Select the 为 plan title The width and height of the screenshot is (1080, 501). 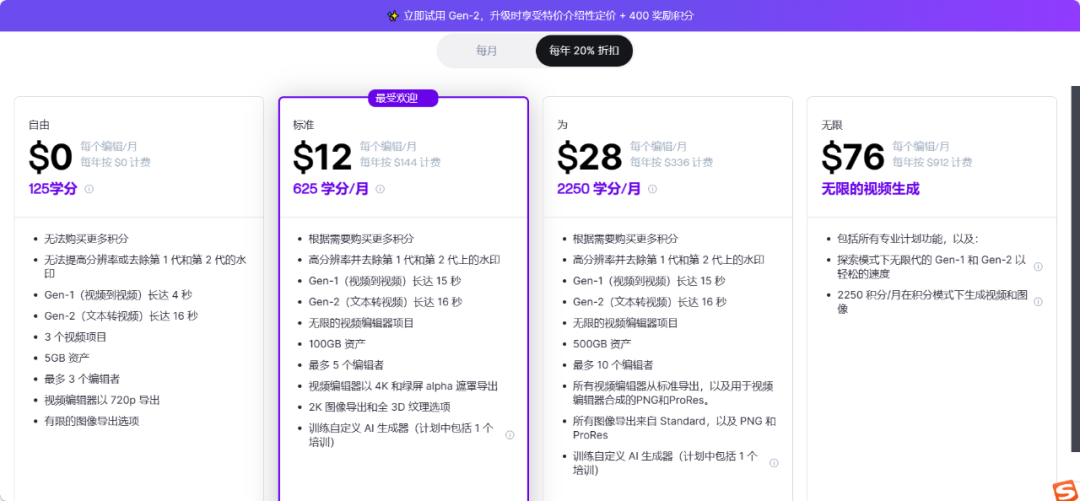tap(562, 125)
